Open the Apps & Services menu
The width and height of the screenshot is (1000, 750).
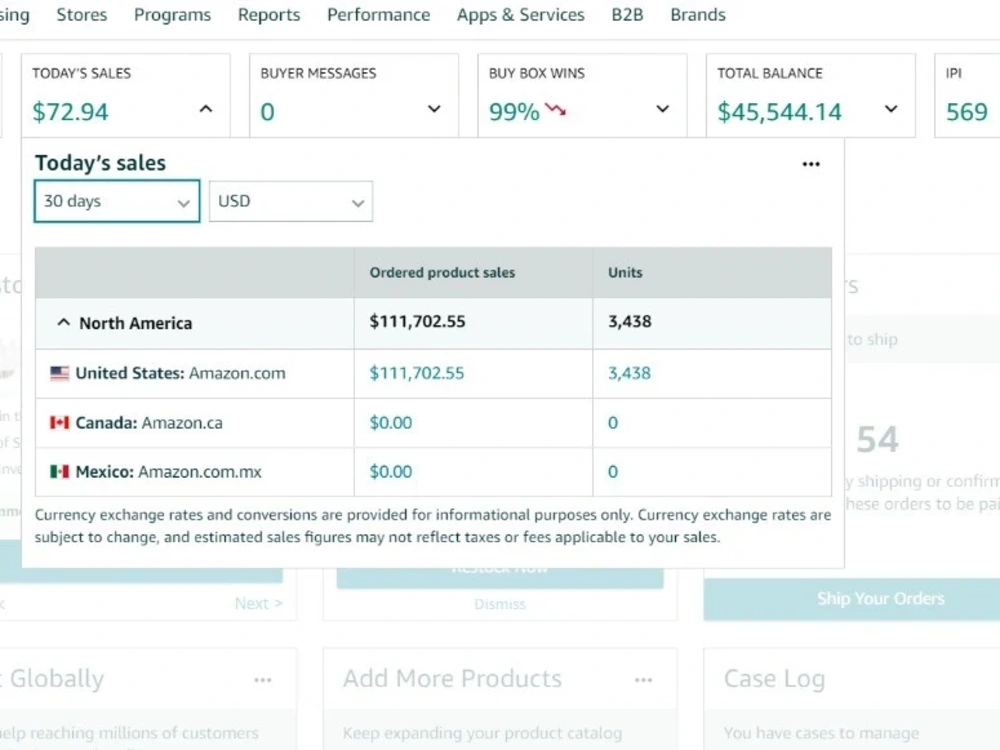coord(520,15)
